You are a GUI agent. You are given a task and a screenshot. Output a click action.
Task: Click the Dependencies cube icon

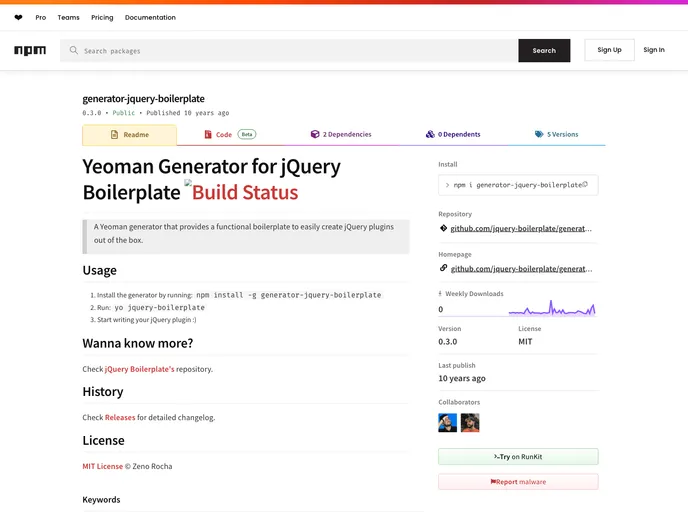(x=315, y=134)
